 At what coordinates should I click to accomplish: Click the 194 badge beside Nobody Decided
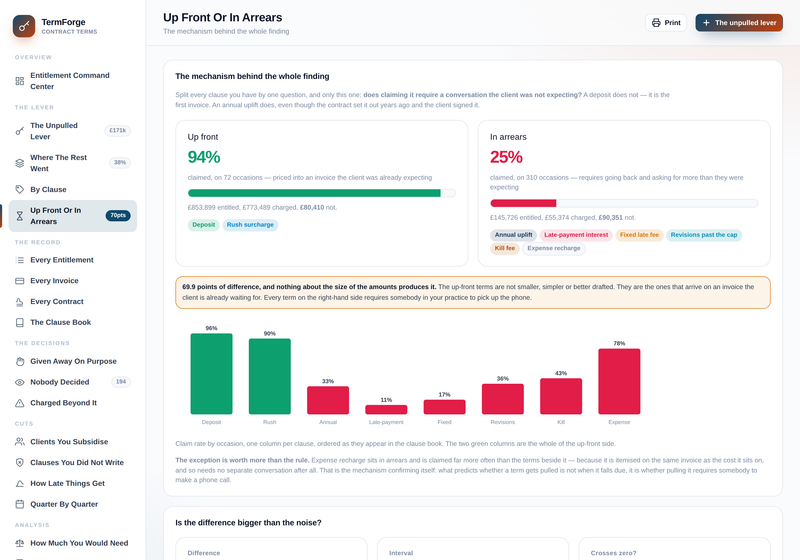pos(121,382)
